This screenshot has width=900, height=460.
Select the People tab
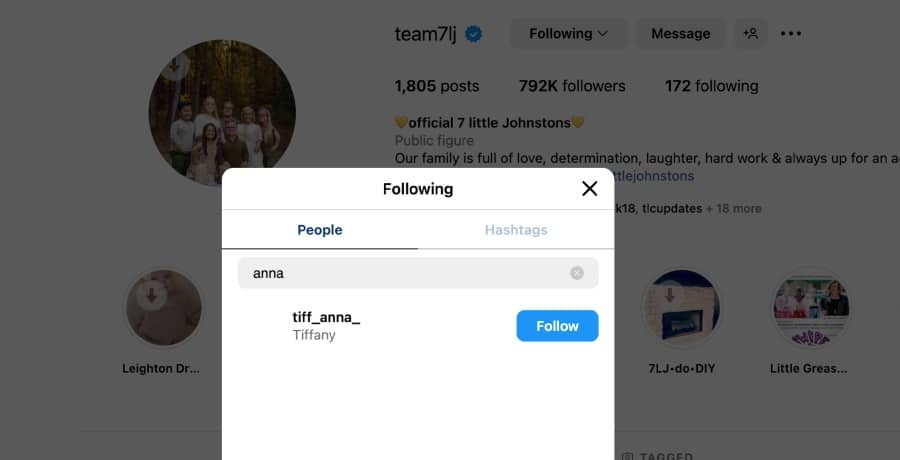320,230
